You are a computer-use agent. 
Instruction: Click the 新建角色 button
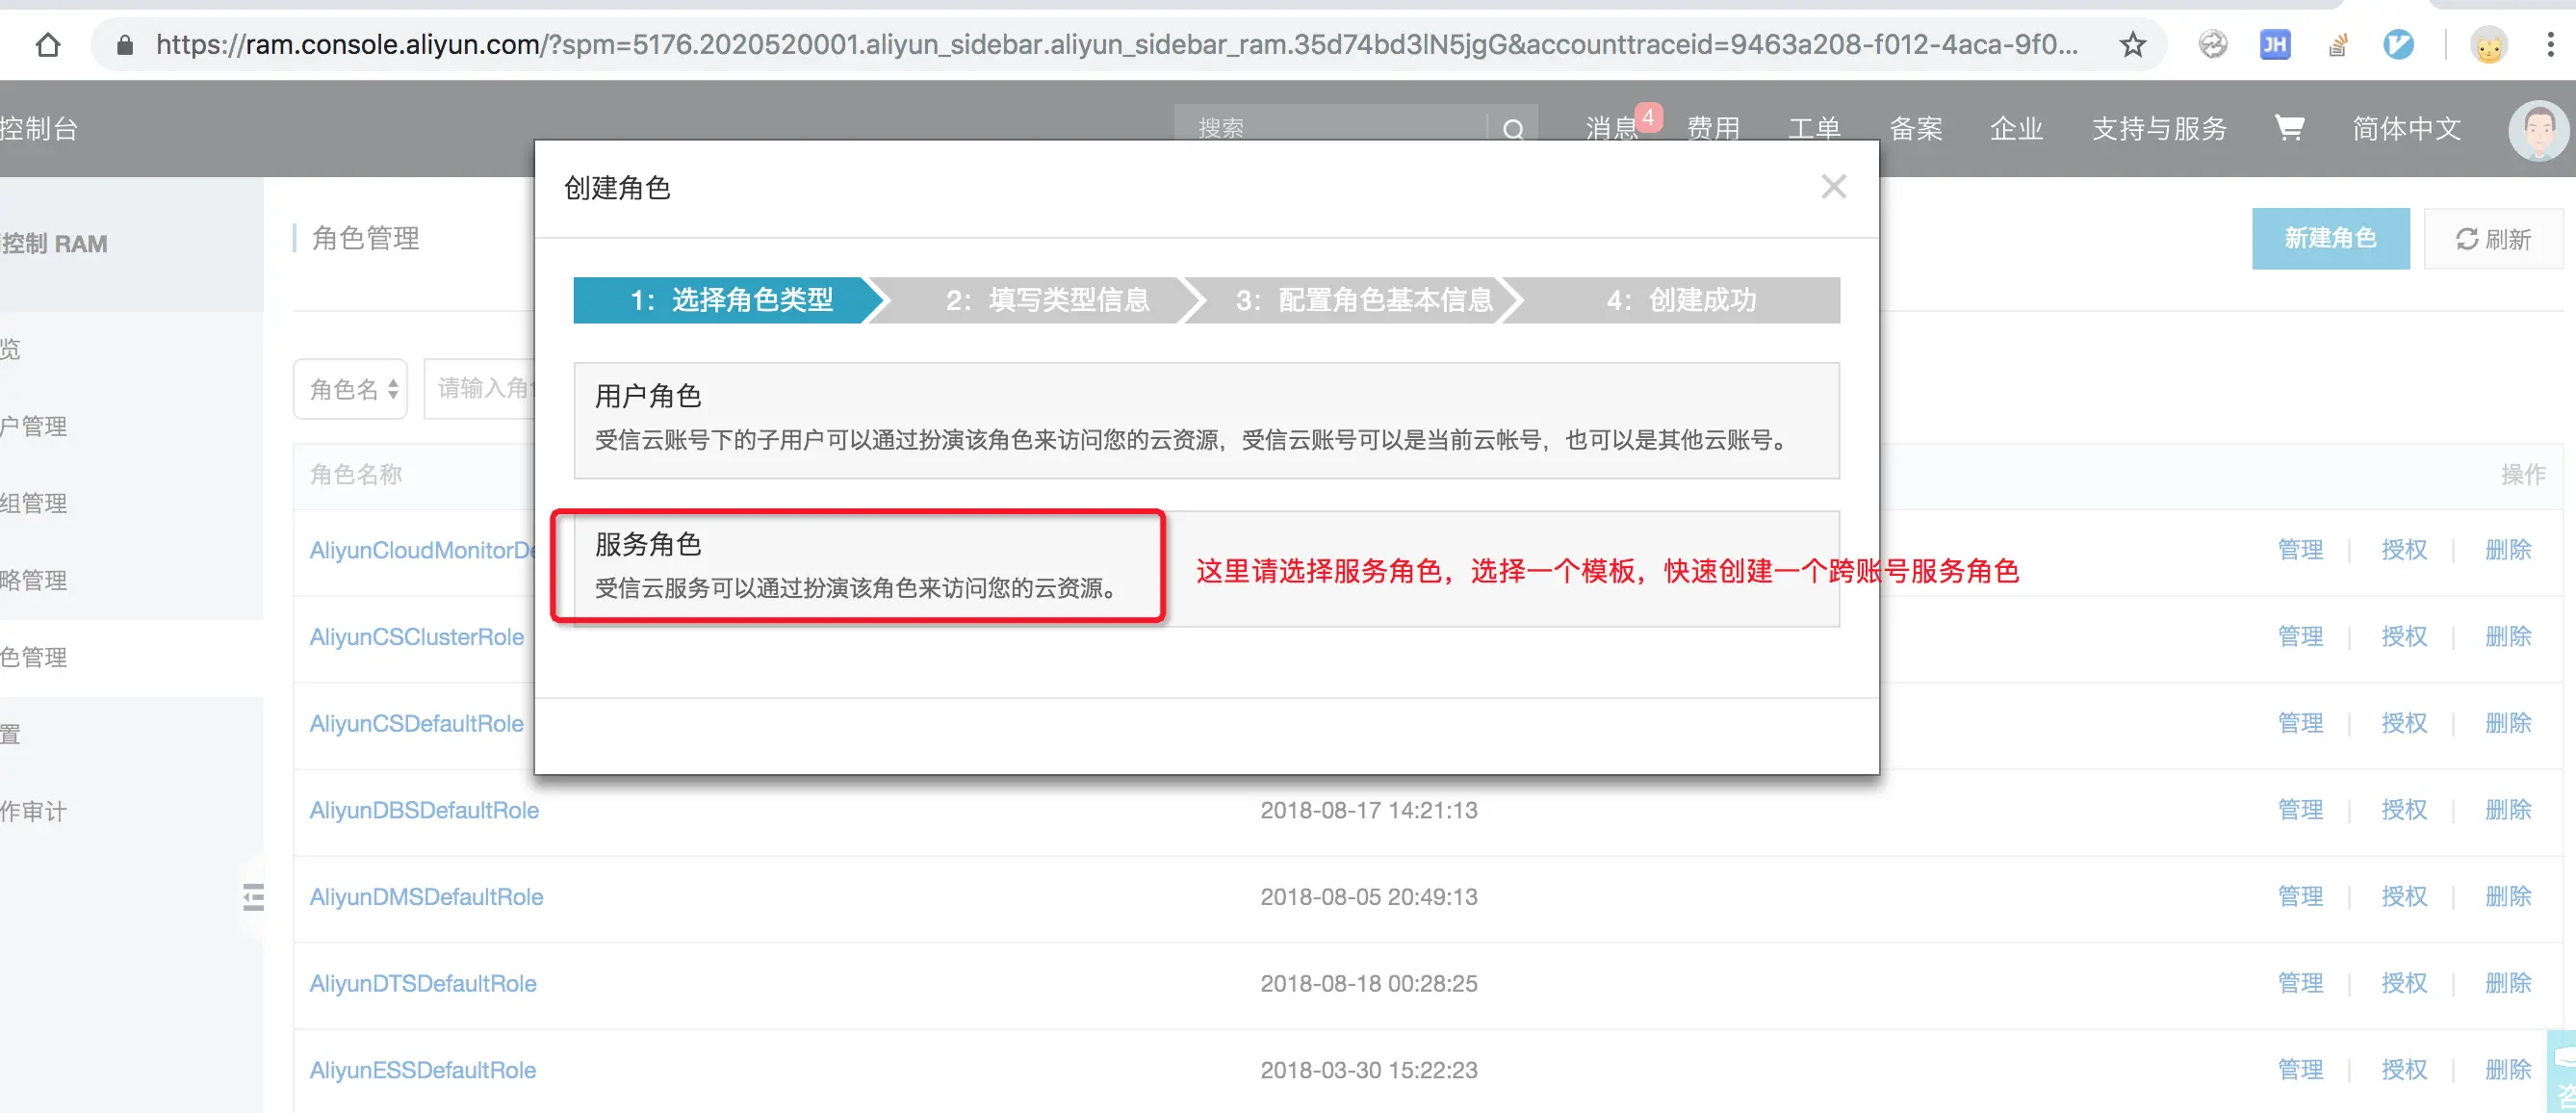click(x=2329, y=238)
